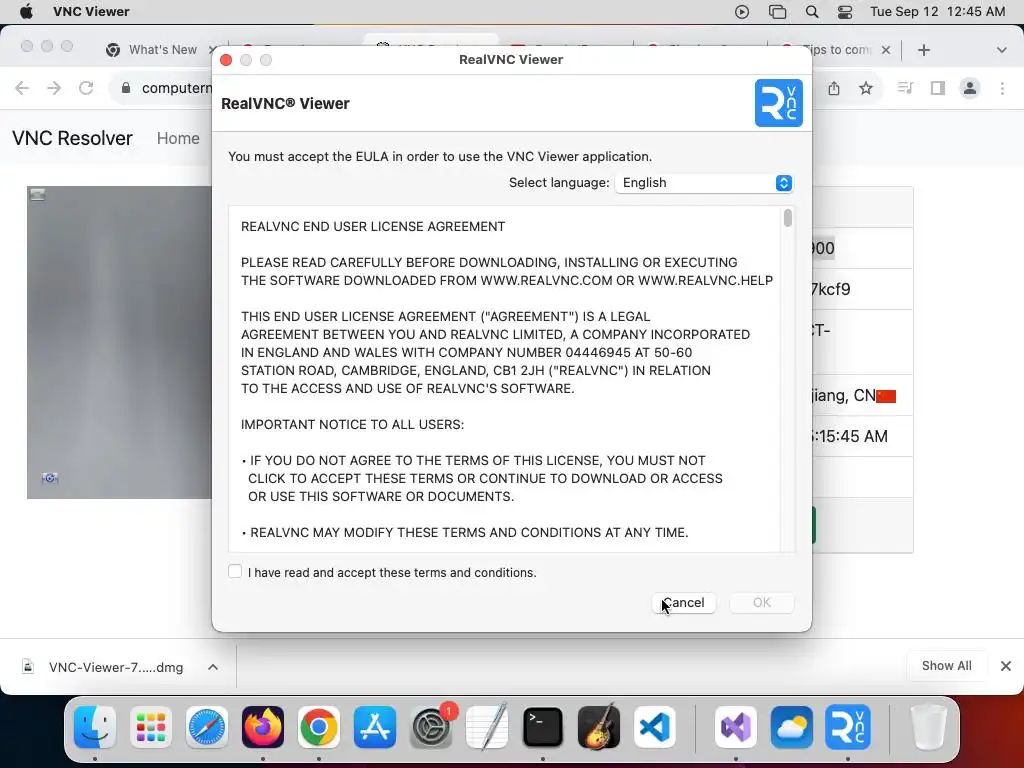Bookmark this page with the star icon
Screen dimensions: 1024x768
coord(866,88)
